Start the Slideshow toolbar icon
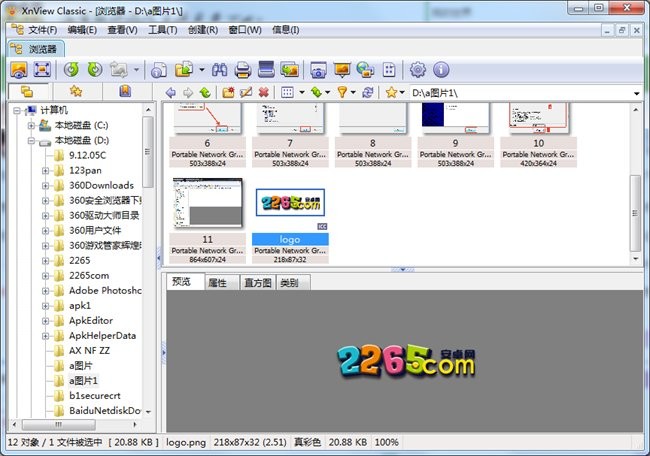Viewport: 650px width, 456px height. pos(342,70)
